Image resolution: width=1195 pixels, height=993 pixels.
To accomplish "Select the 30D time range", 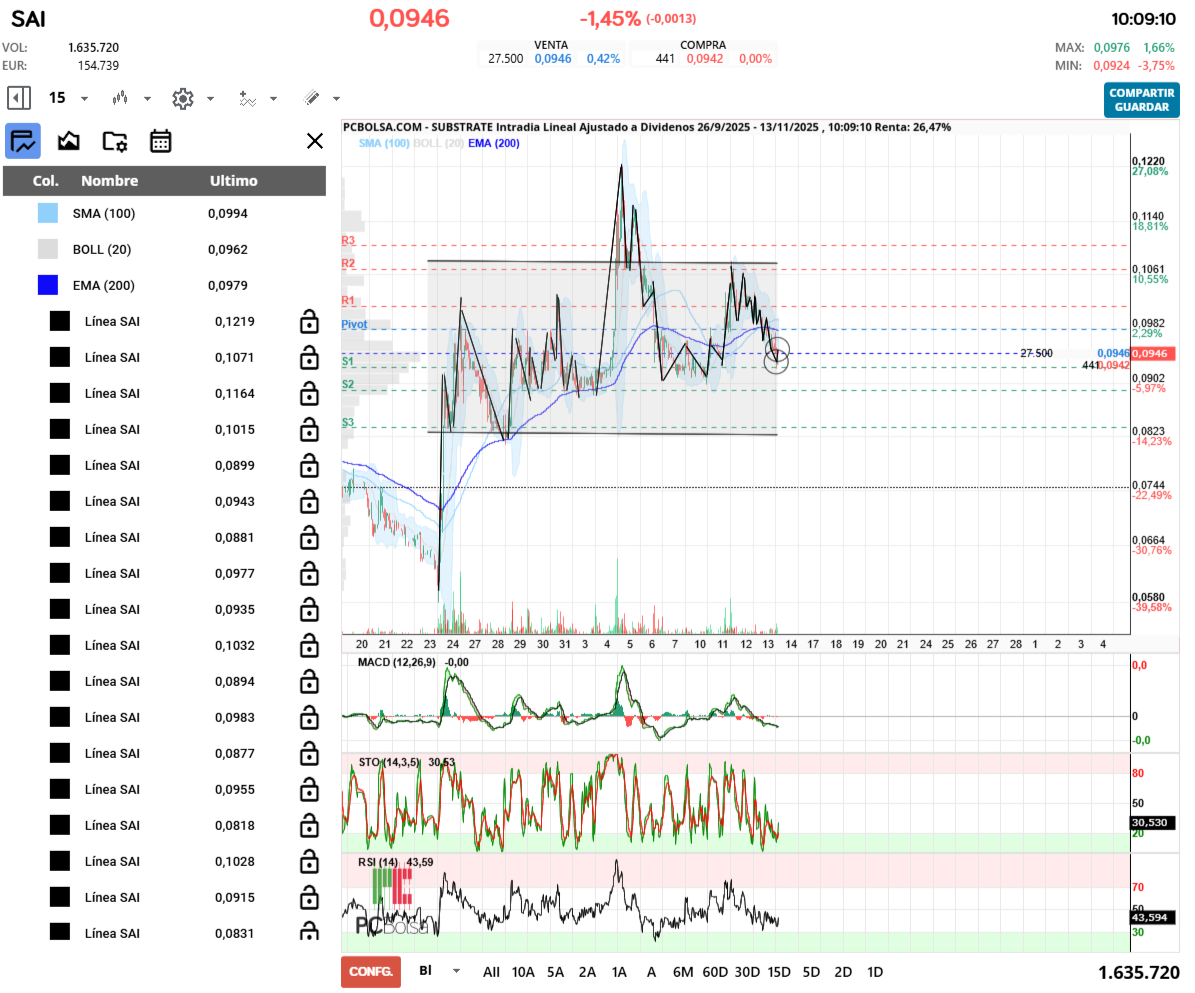I will [x=747, y=972].
